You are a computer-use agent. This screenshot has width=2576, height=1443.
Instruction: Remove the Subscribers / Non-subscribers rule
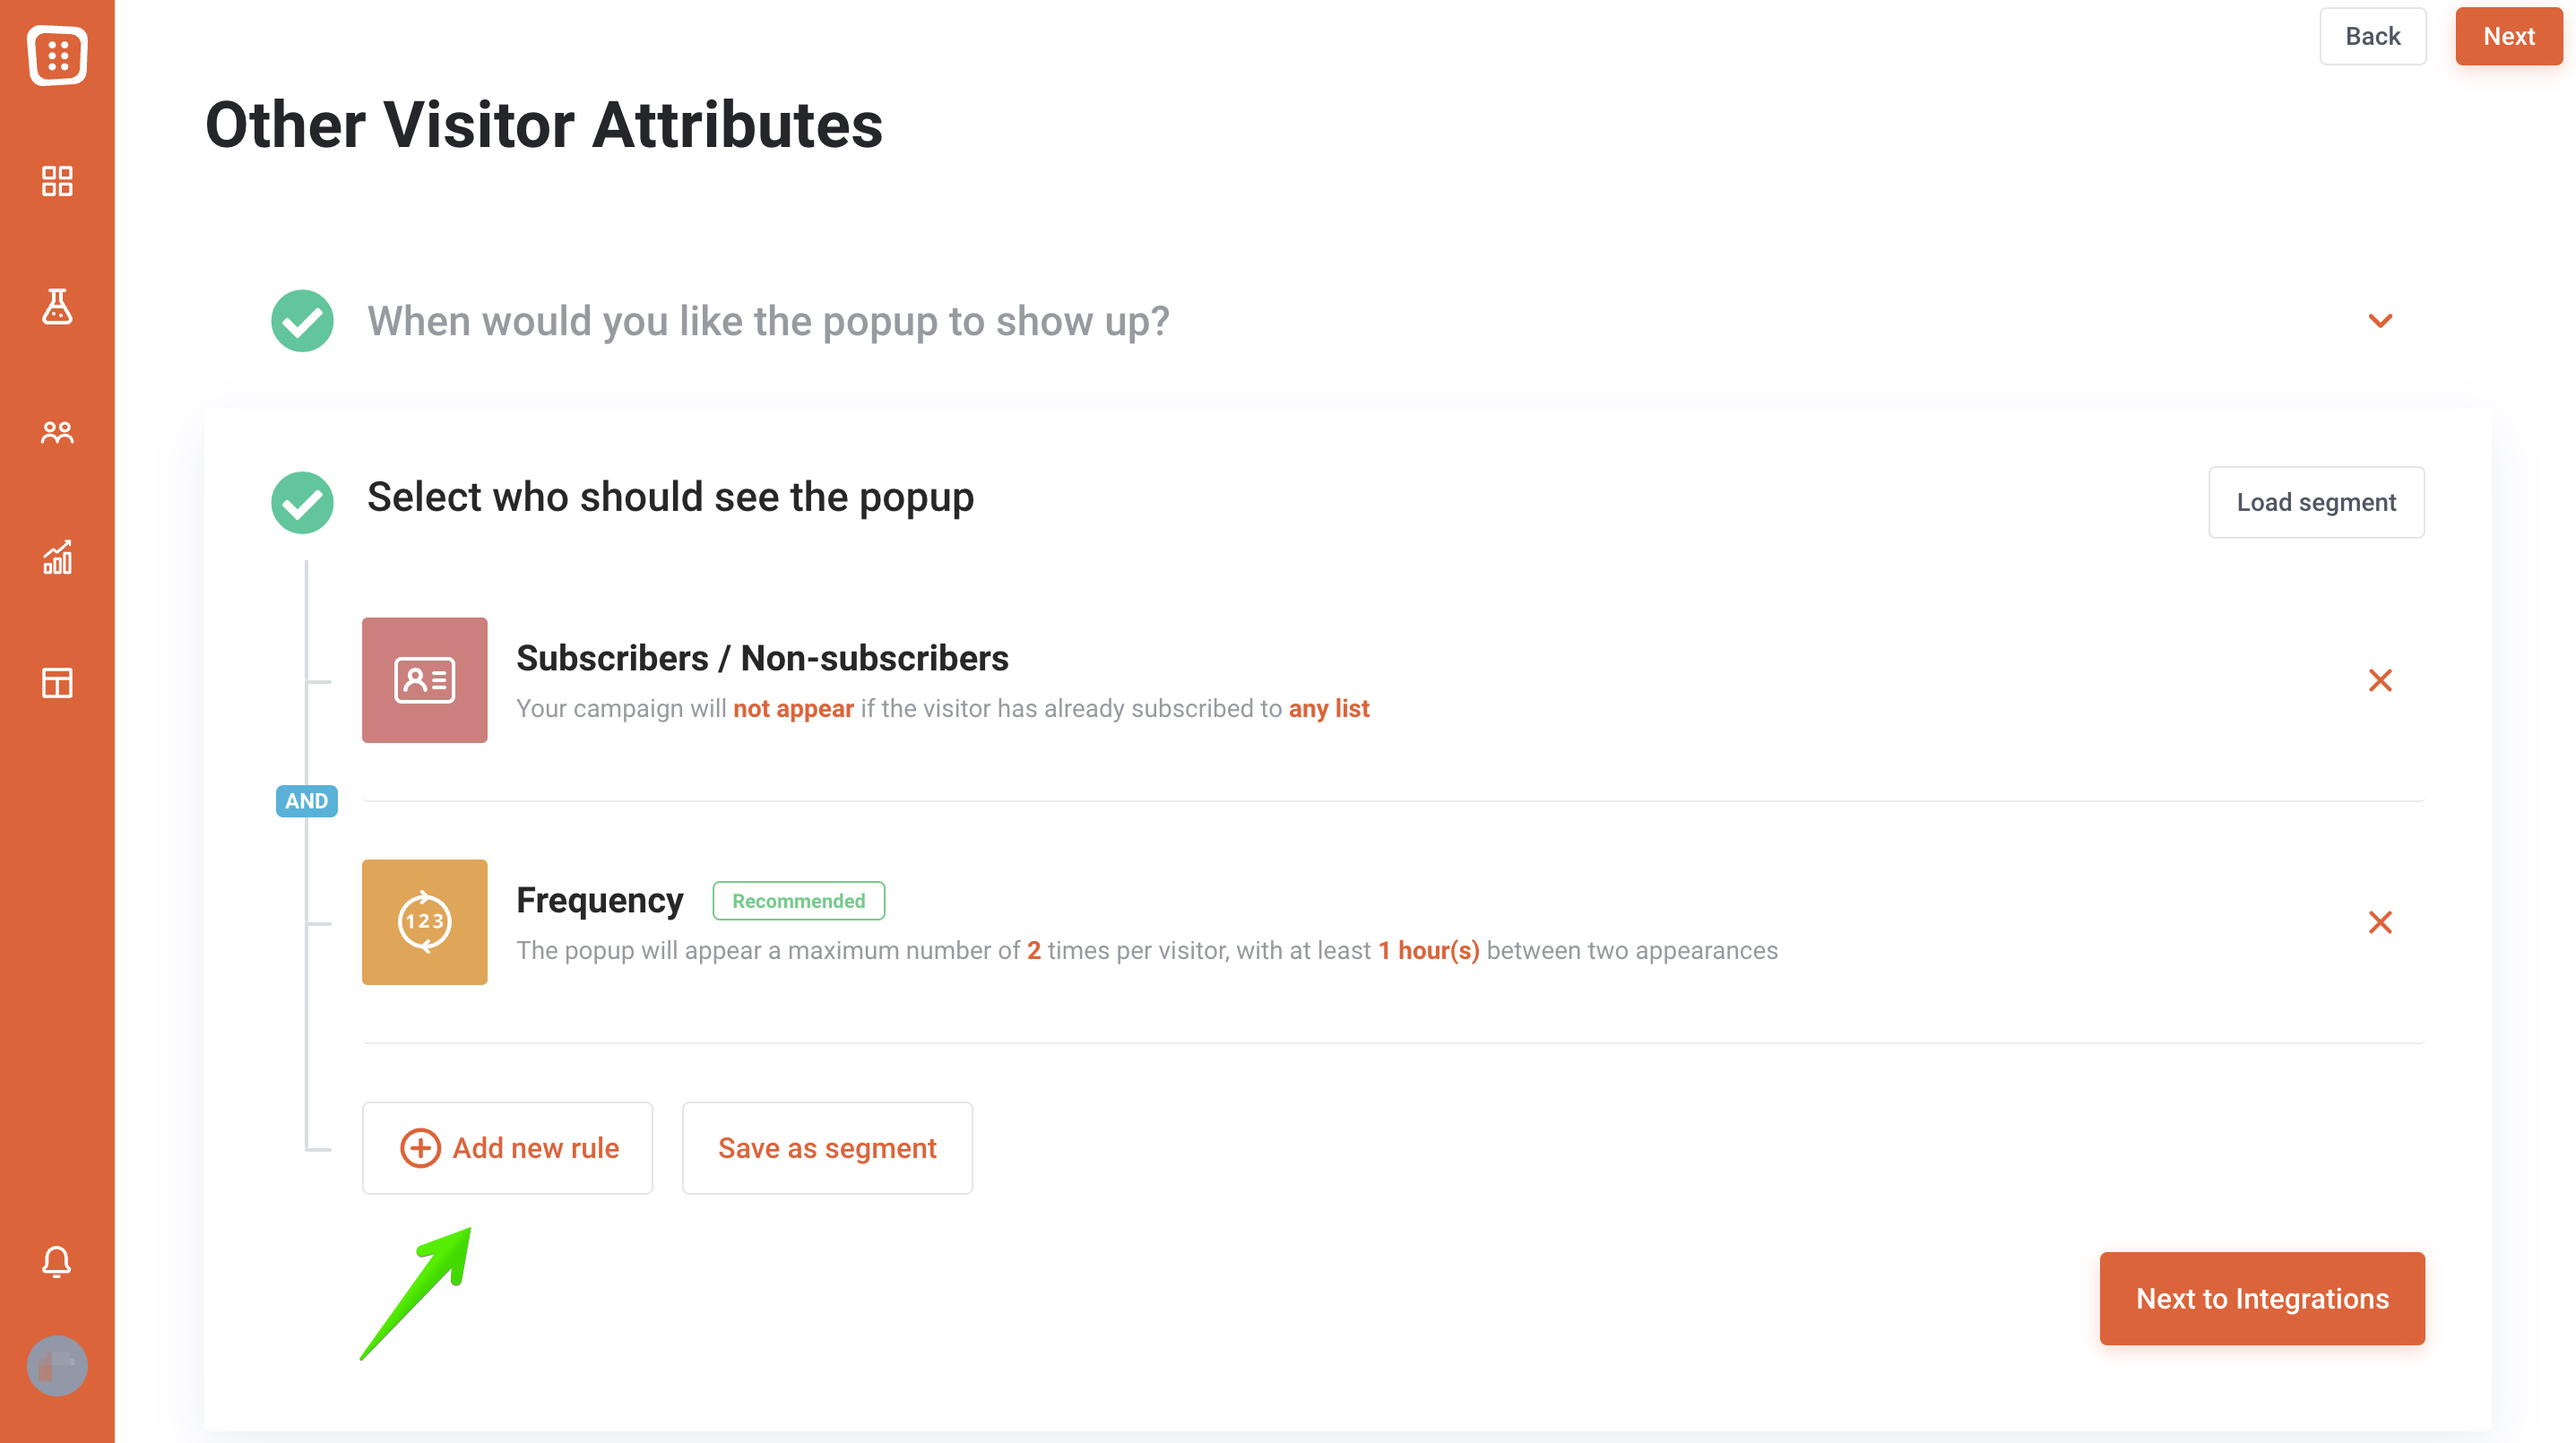point(2380,680)
